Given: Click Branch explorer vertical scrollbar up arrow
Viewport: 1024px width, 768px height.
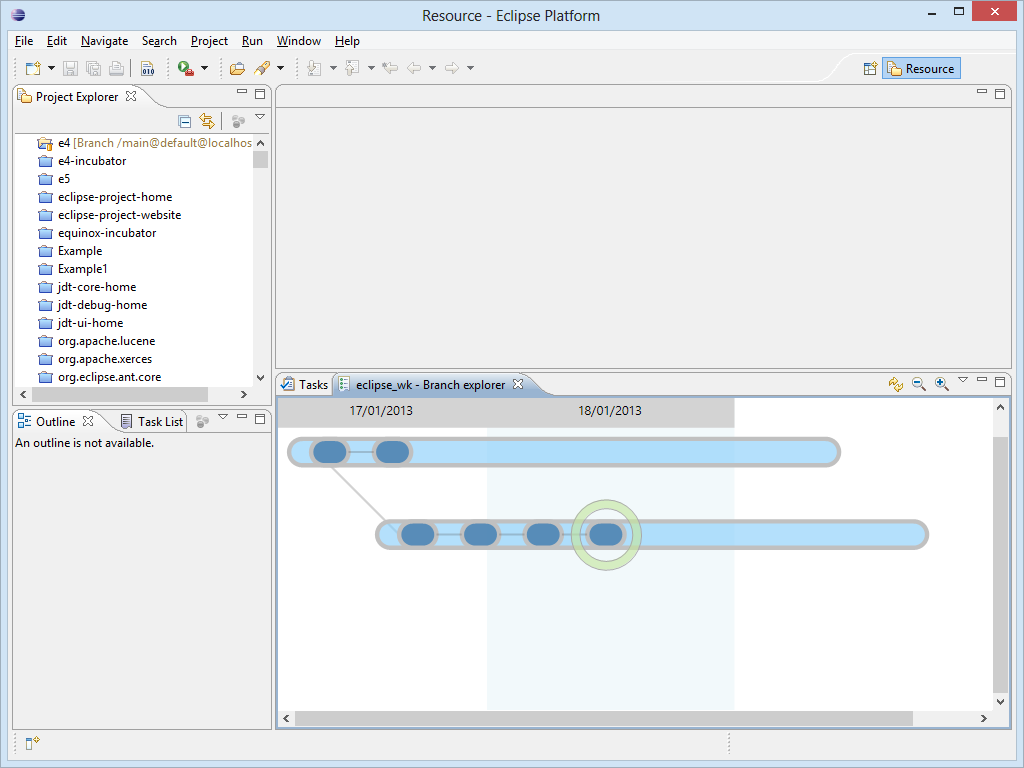Looking at the screenshot, I should [1000, 408].
